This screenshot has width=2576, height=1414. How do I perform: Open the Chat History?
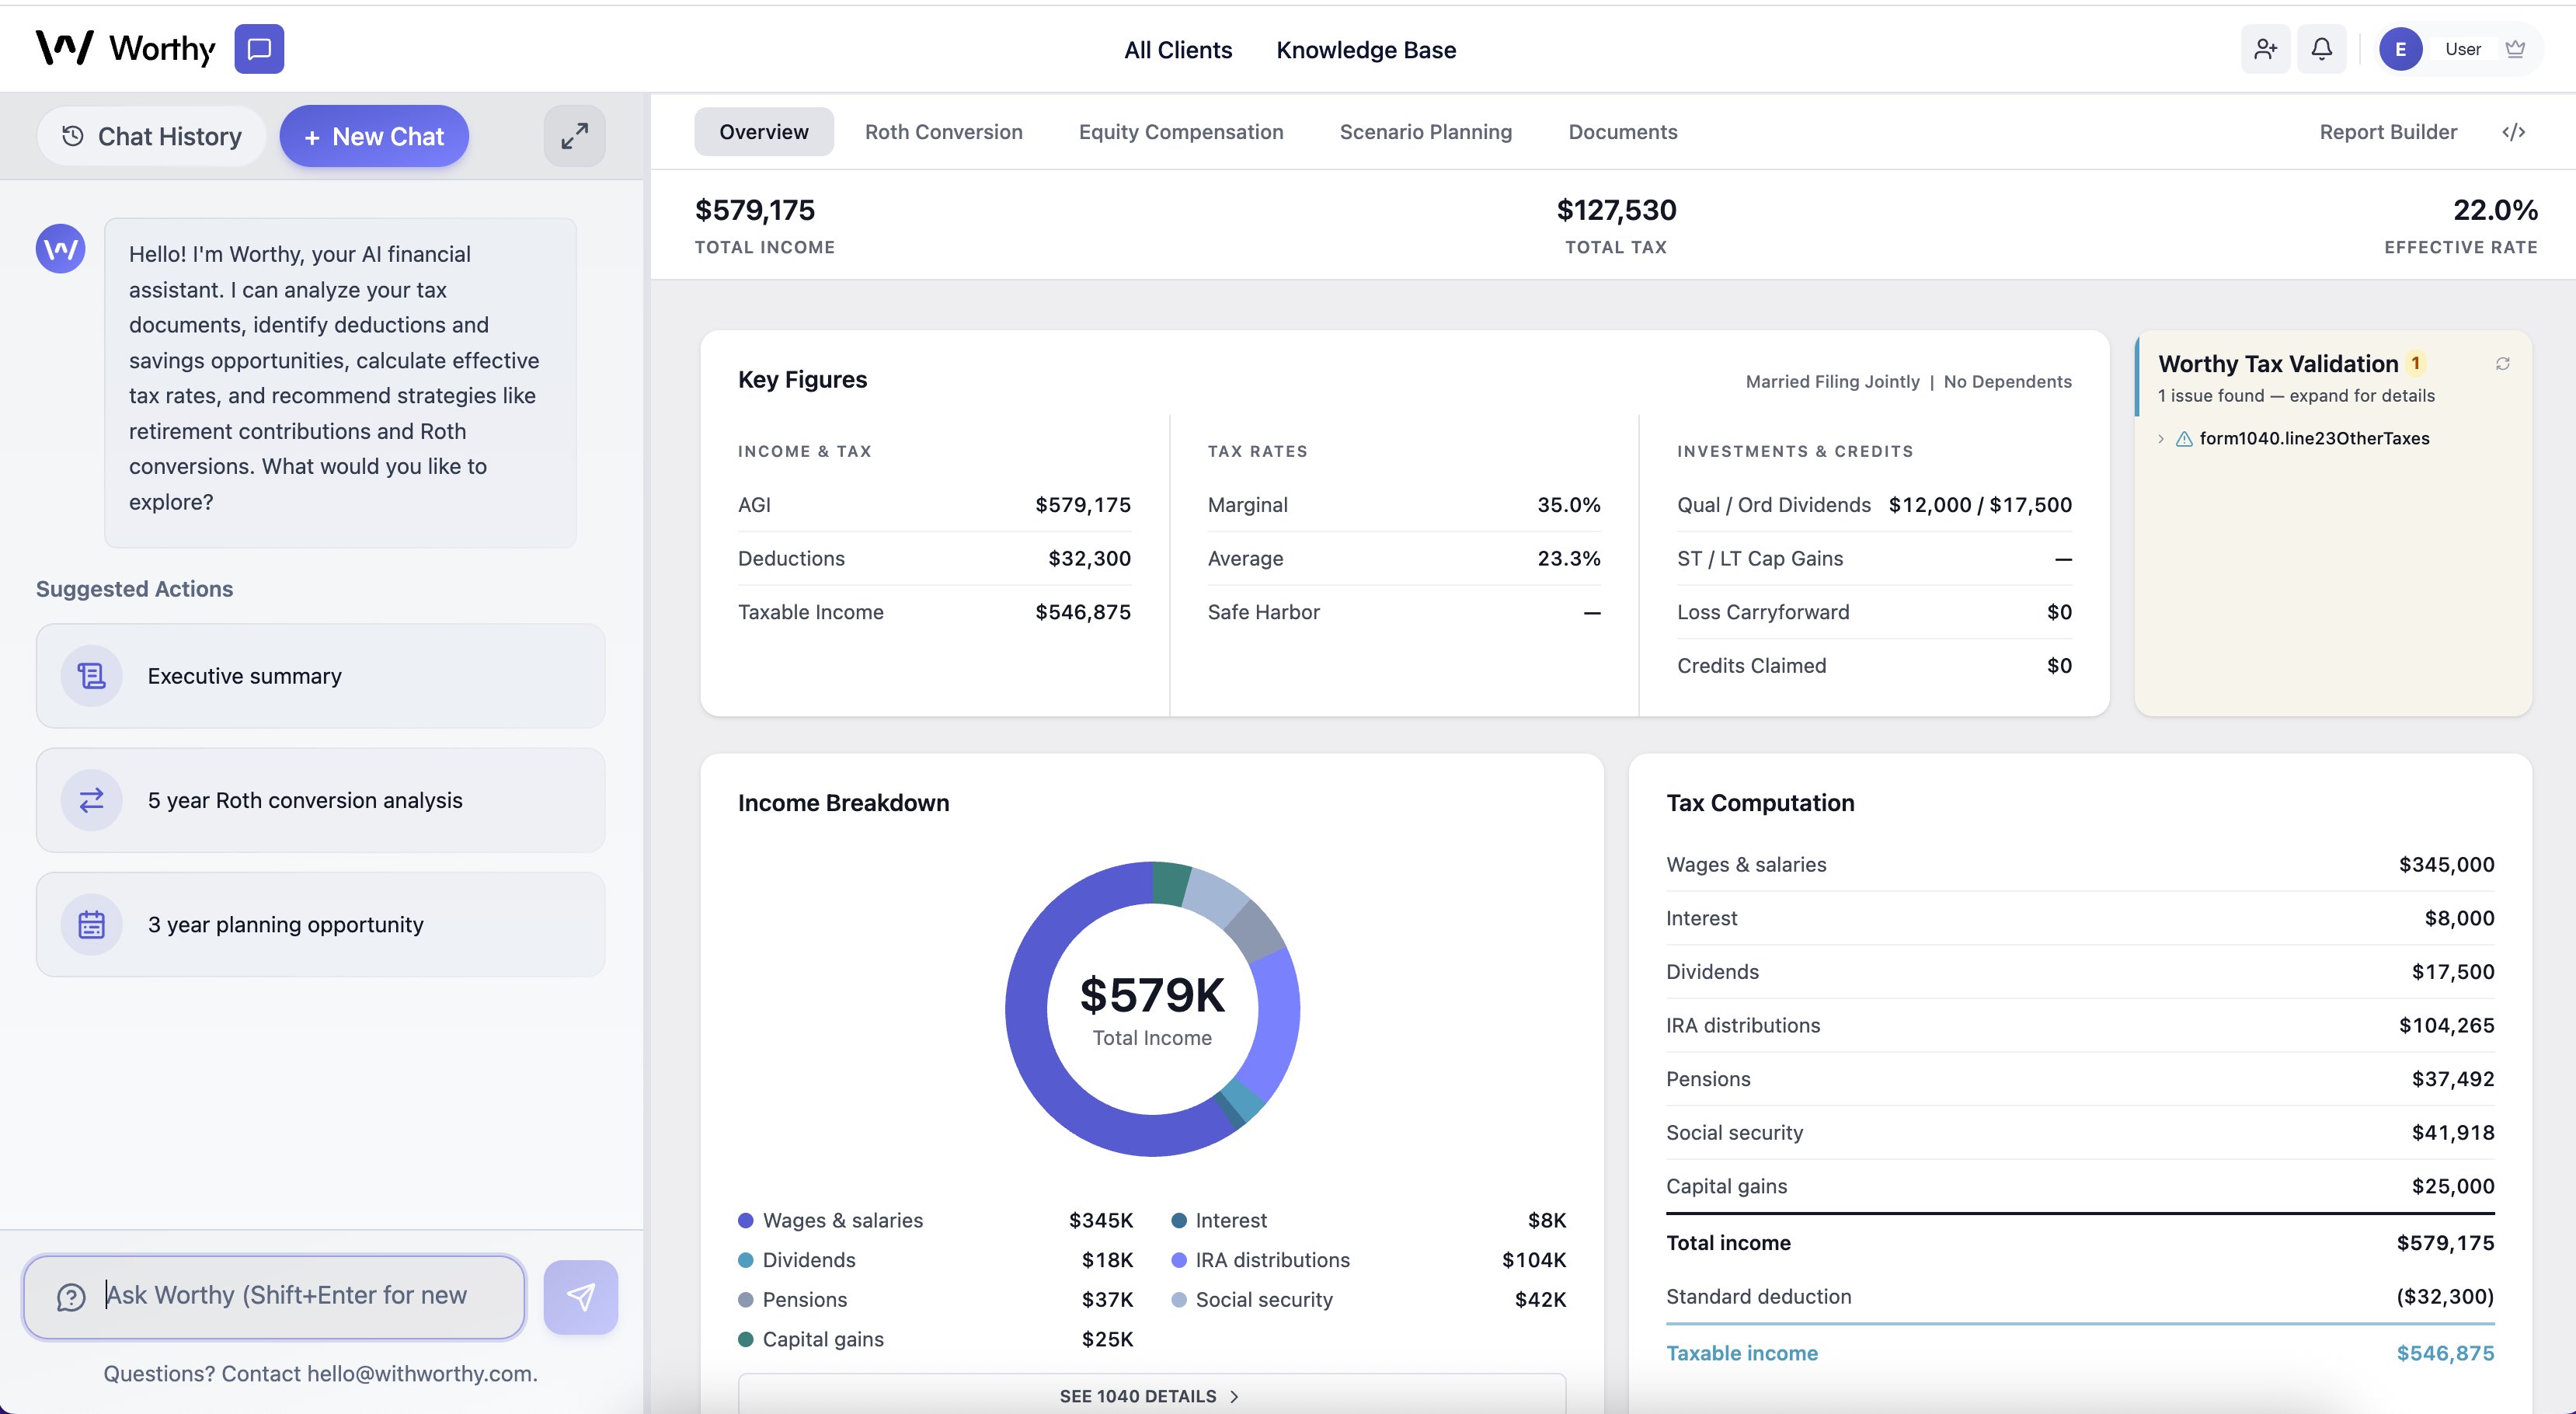click(151, 136)
